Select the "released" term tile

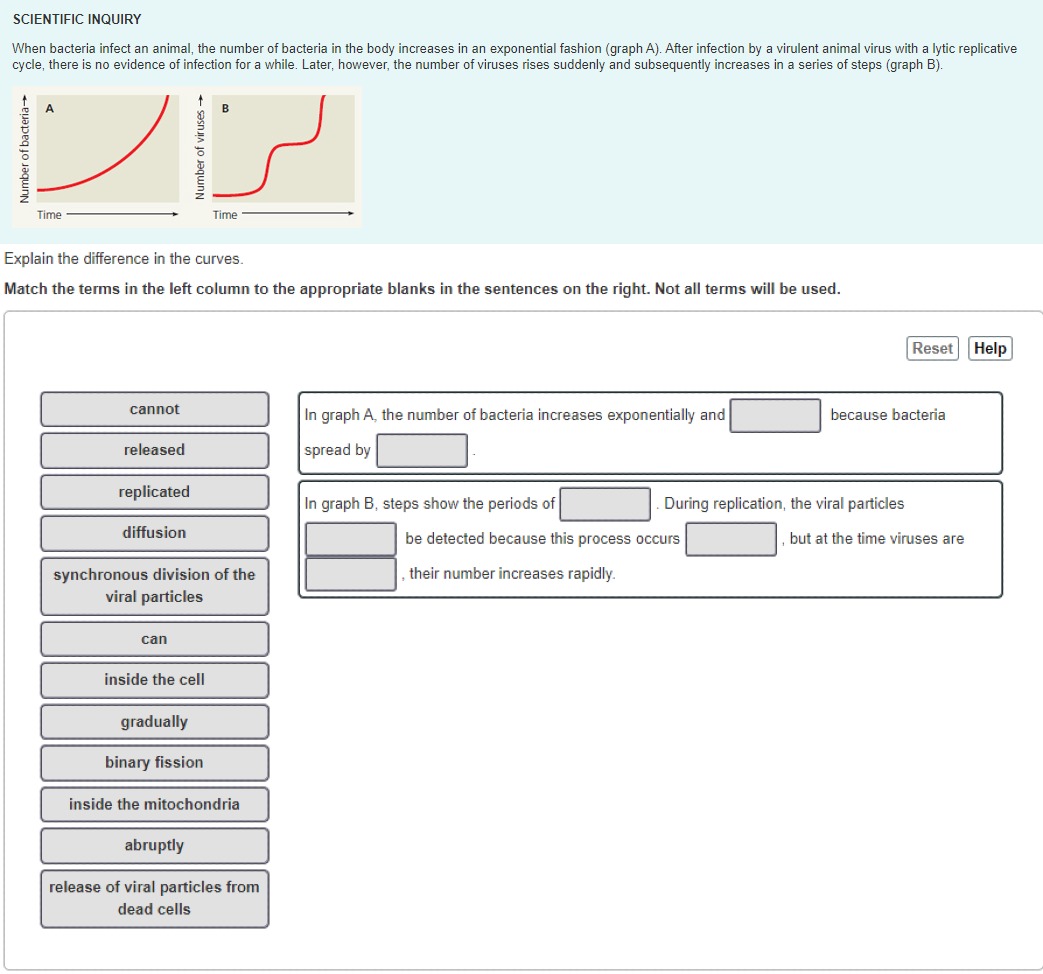(154, 450)
